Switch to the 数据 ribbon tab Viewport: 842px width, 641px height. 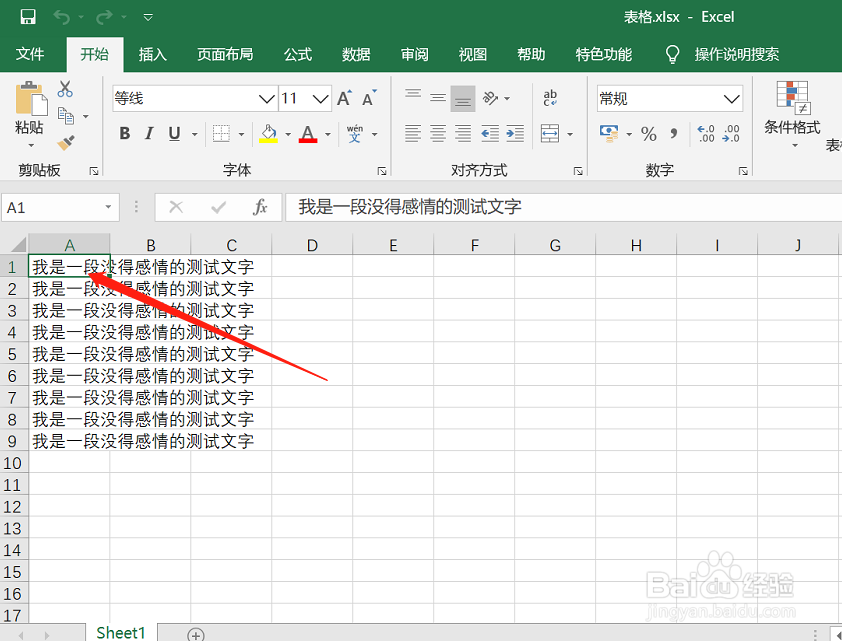355,55
